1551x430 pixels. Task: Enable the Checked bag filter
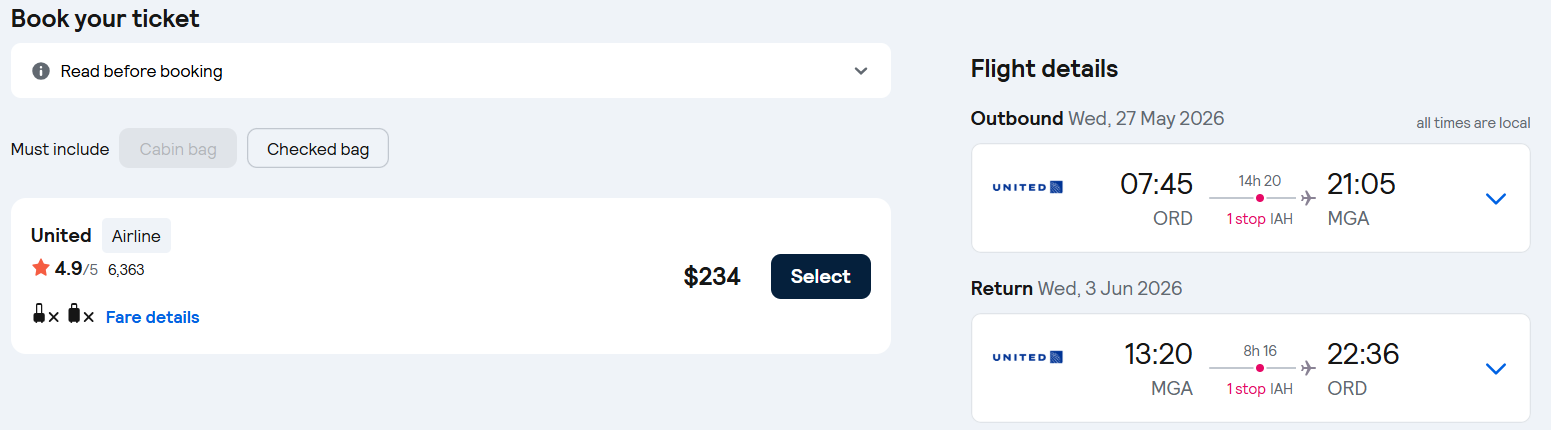(x=317, y=149)
